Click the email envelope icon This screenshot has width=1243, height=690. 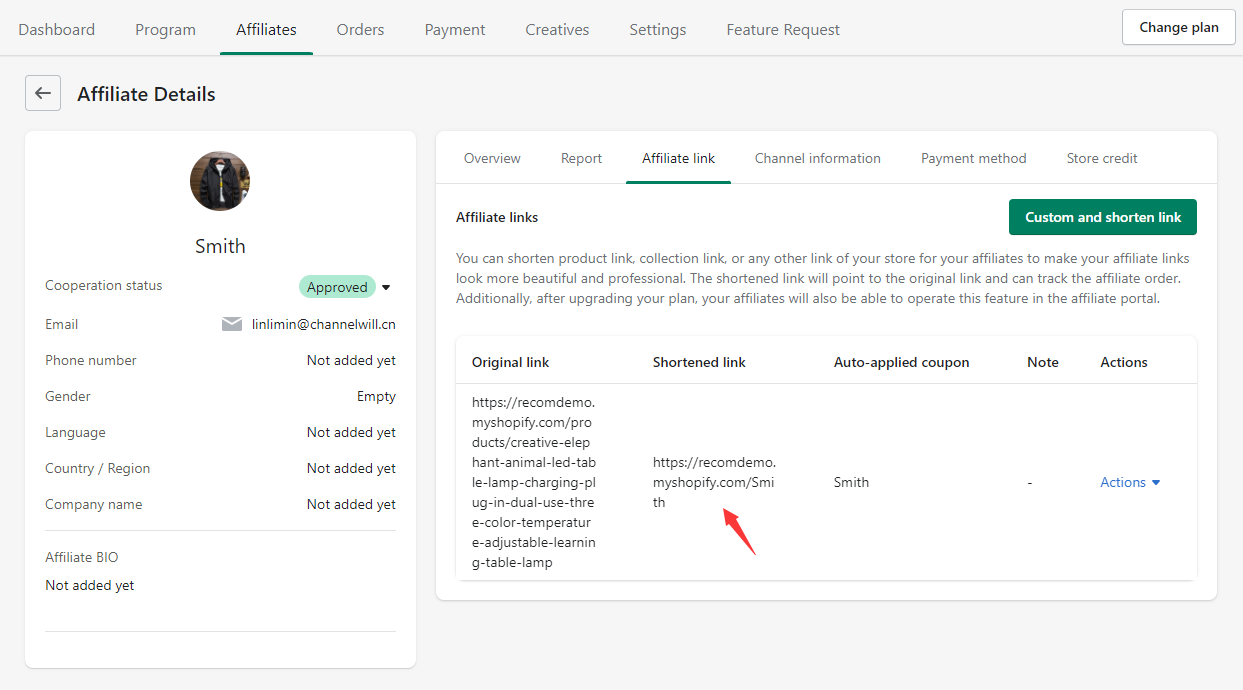(x=232, y=324)
